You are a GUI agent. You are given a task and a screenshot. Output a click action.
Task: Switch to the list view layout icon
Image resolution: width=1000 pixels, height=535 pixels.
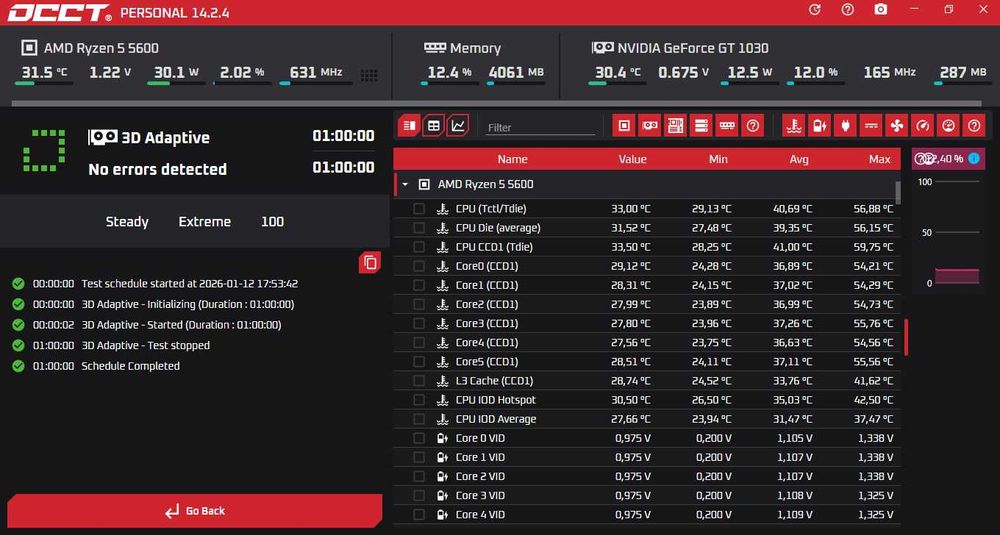pos(409,126)
